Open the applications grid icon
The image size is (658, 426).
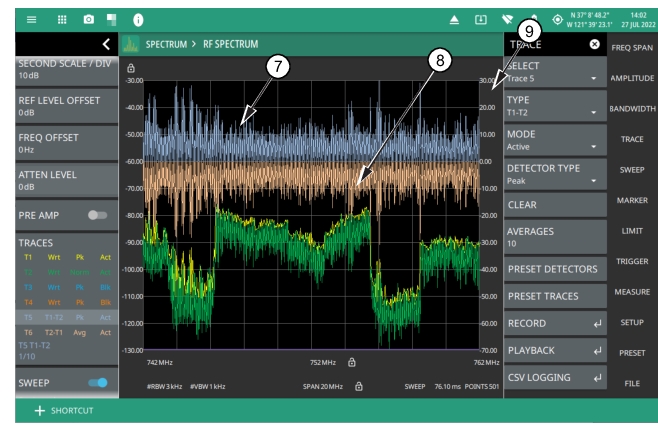click(x=60, y=19)
